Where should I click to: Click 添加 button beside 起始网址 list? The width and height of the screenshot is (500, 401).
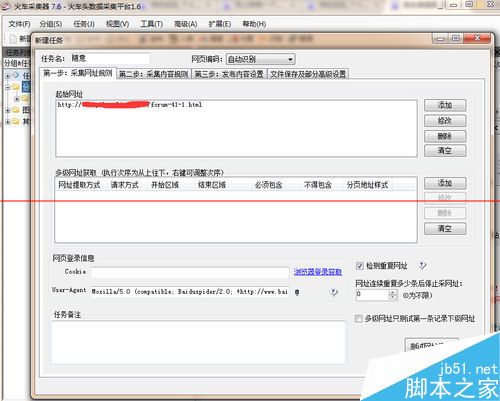(445, 105)
